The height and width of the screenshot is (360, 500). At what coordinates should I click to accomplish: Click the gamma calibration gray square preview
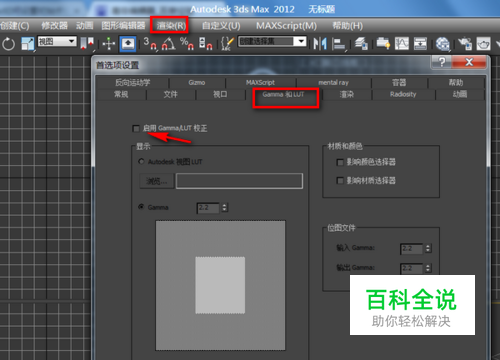tap(220, 285)
